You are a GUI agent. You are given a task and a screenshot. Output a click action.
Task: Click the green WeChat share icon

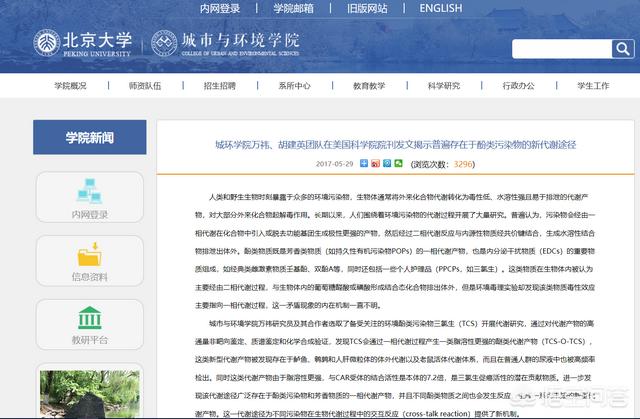[x=398, y=164]
